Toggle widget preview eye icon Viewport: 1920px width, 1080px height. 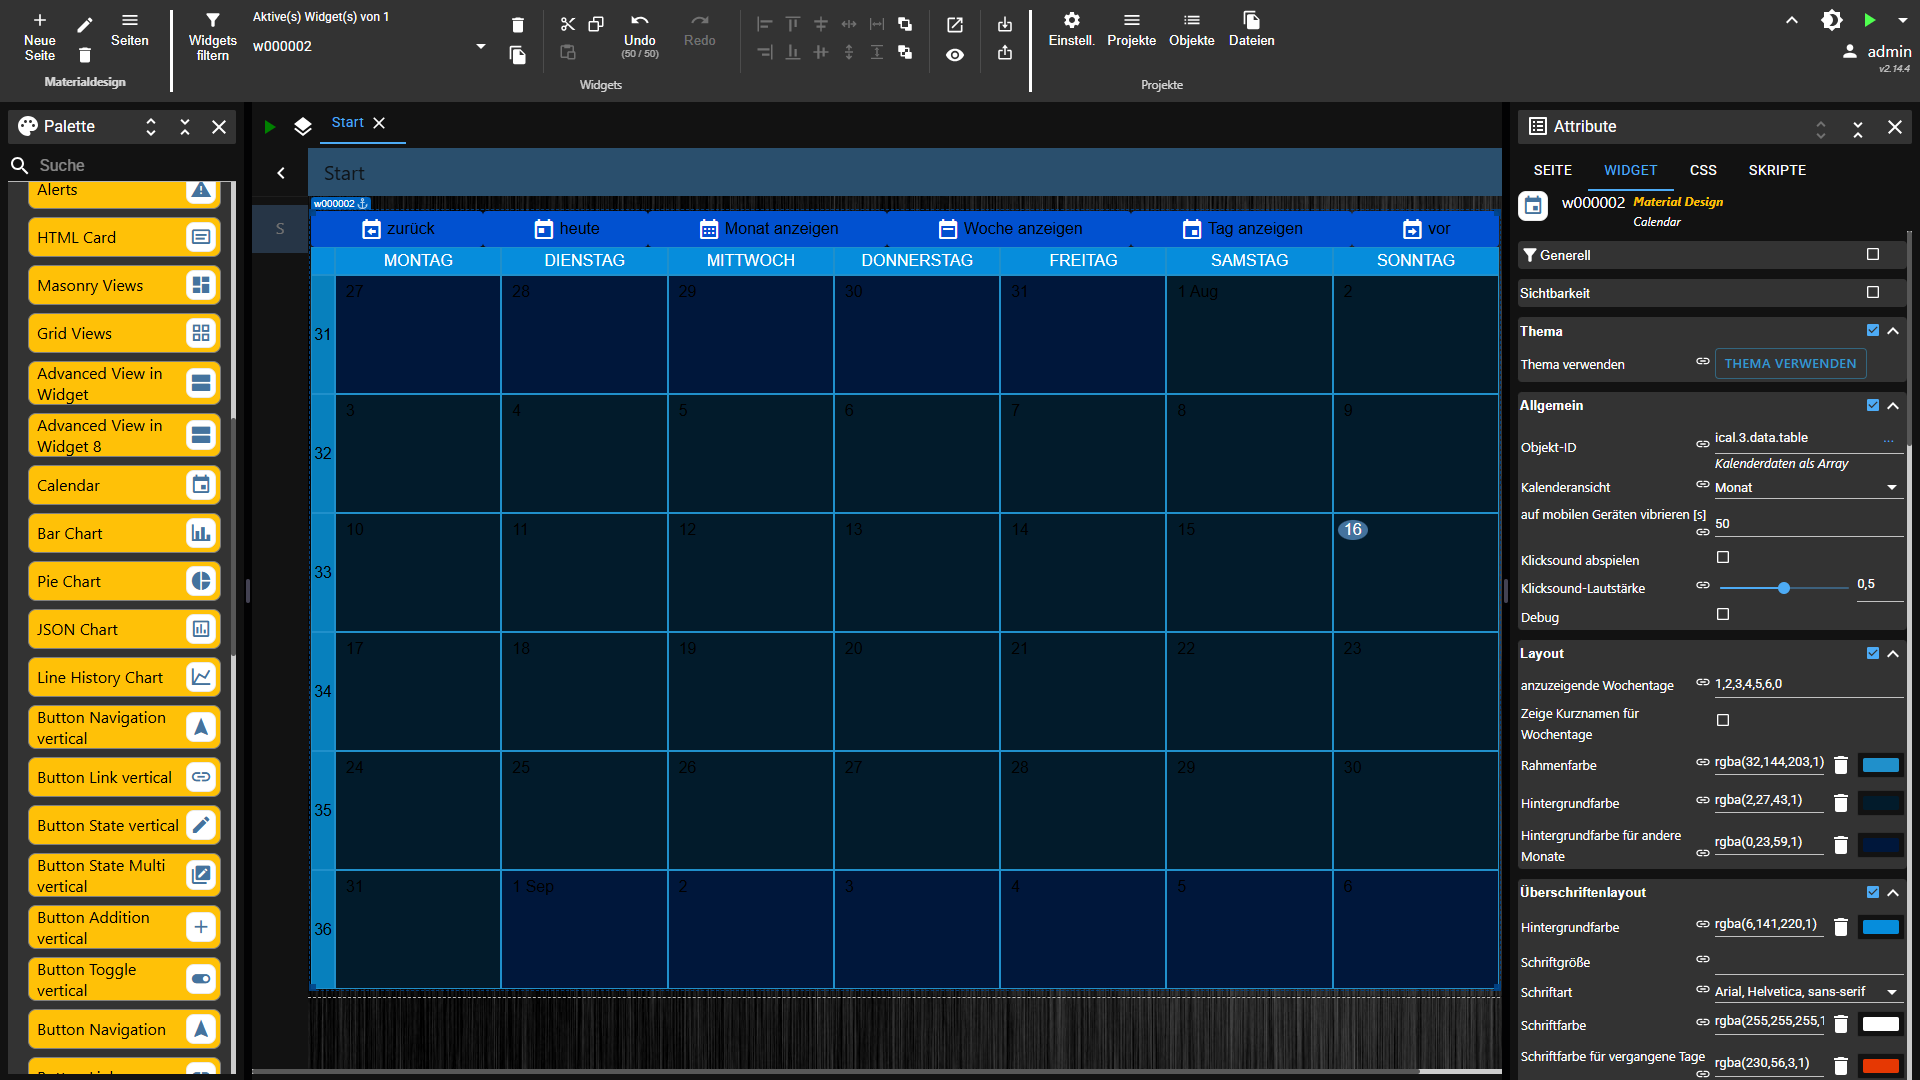pos(955,55)
